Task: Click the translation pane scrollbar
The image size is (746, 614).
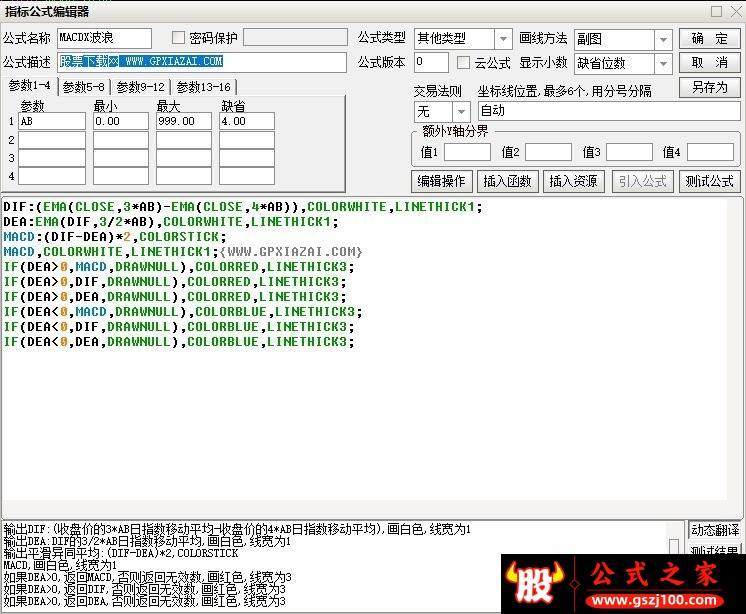Action: click(674, 546)
